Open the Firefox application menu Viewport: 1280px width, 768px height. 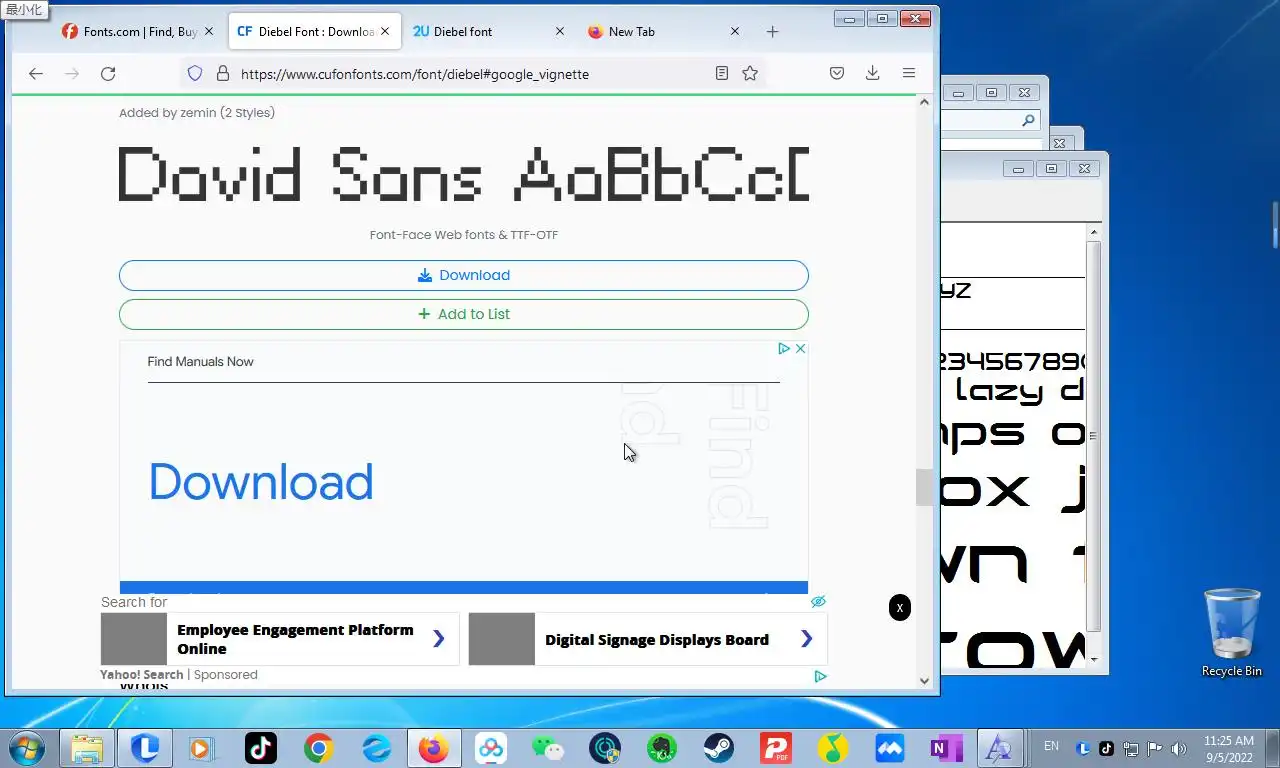click(x=908, y=73)
